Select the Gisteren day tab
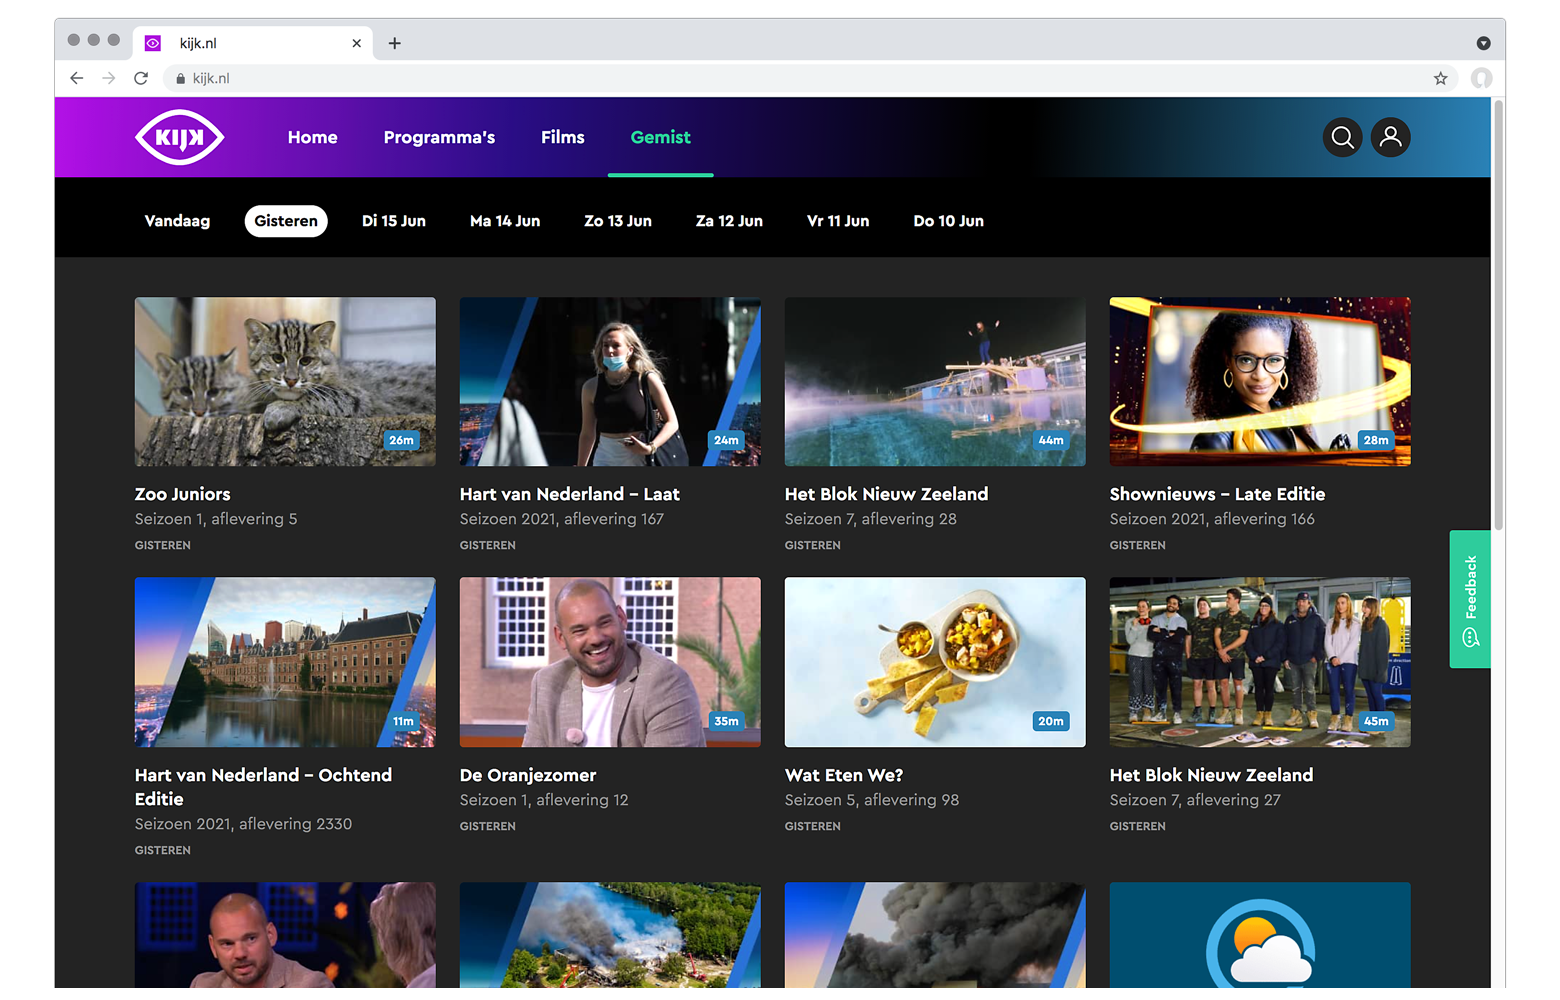This screenshot has height=1000, width=1560. (286, 221)
